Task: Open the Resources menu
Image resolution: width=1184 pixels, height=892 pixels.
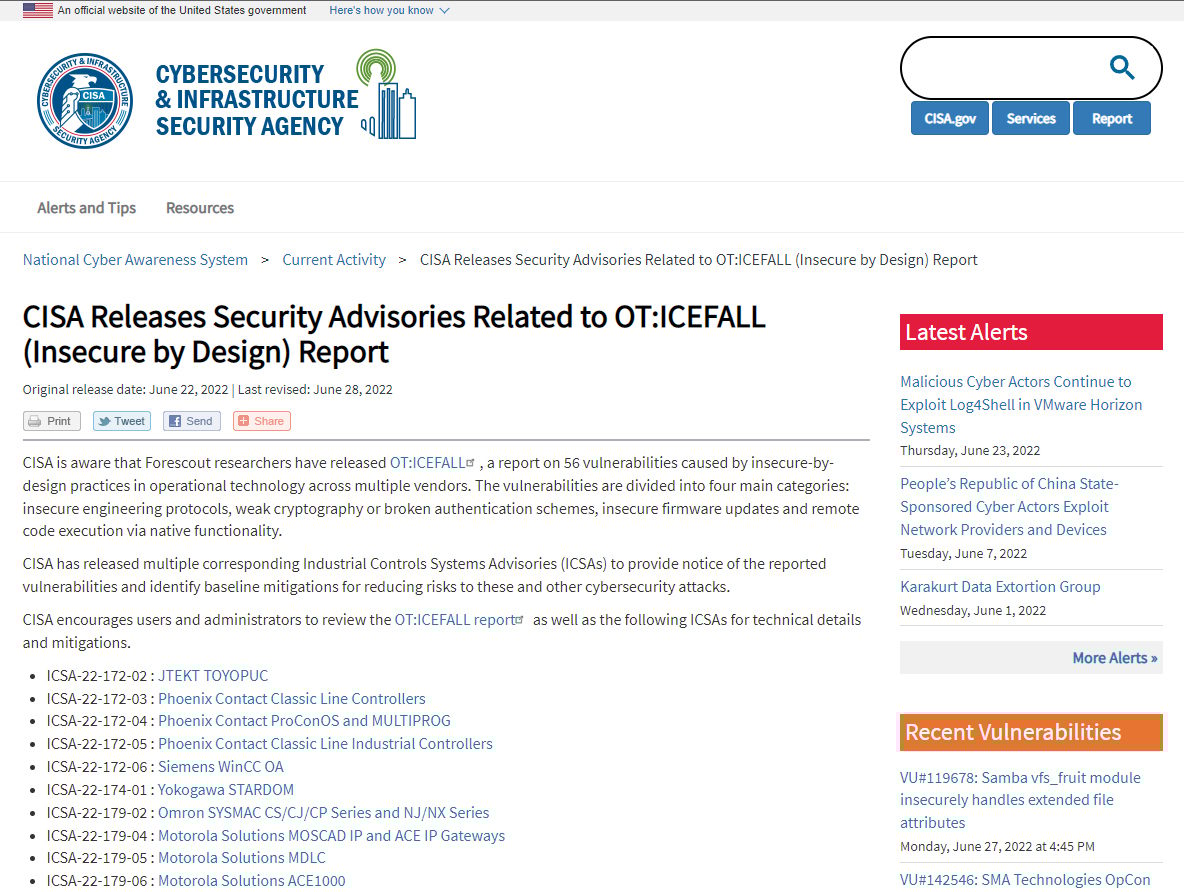Action: tap(200, 208)
